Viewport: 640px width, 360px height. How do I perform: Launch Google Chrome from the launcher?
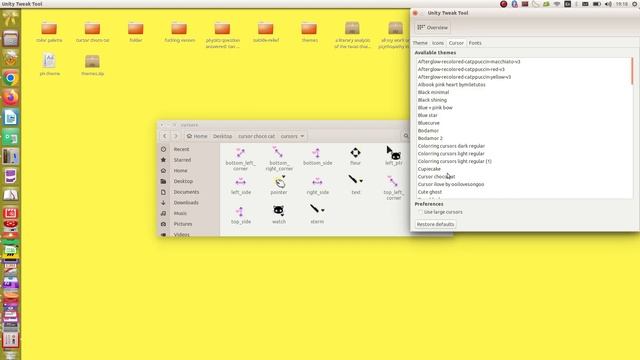point(11,78)
